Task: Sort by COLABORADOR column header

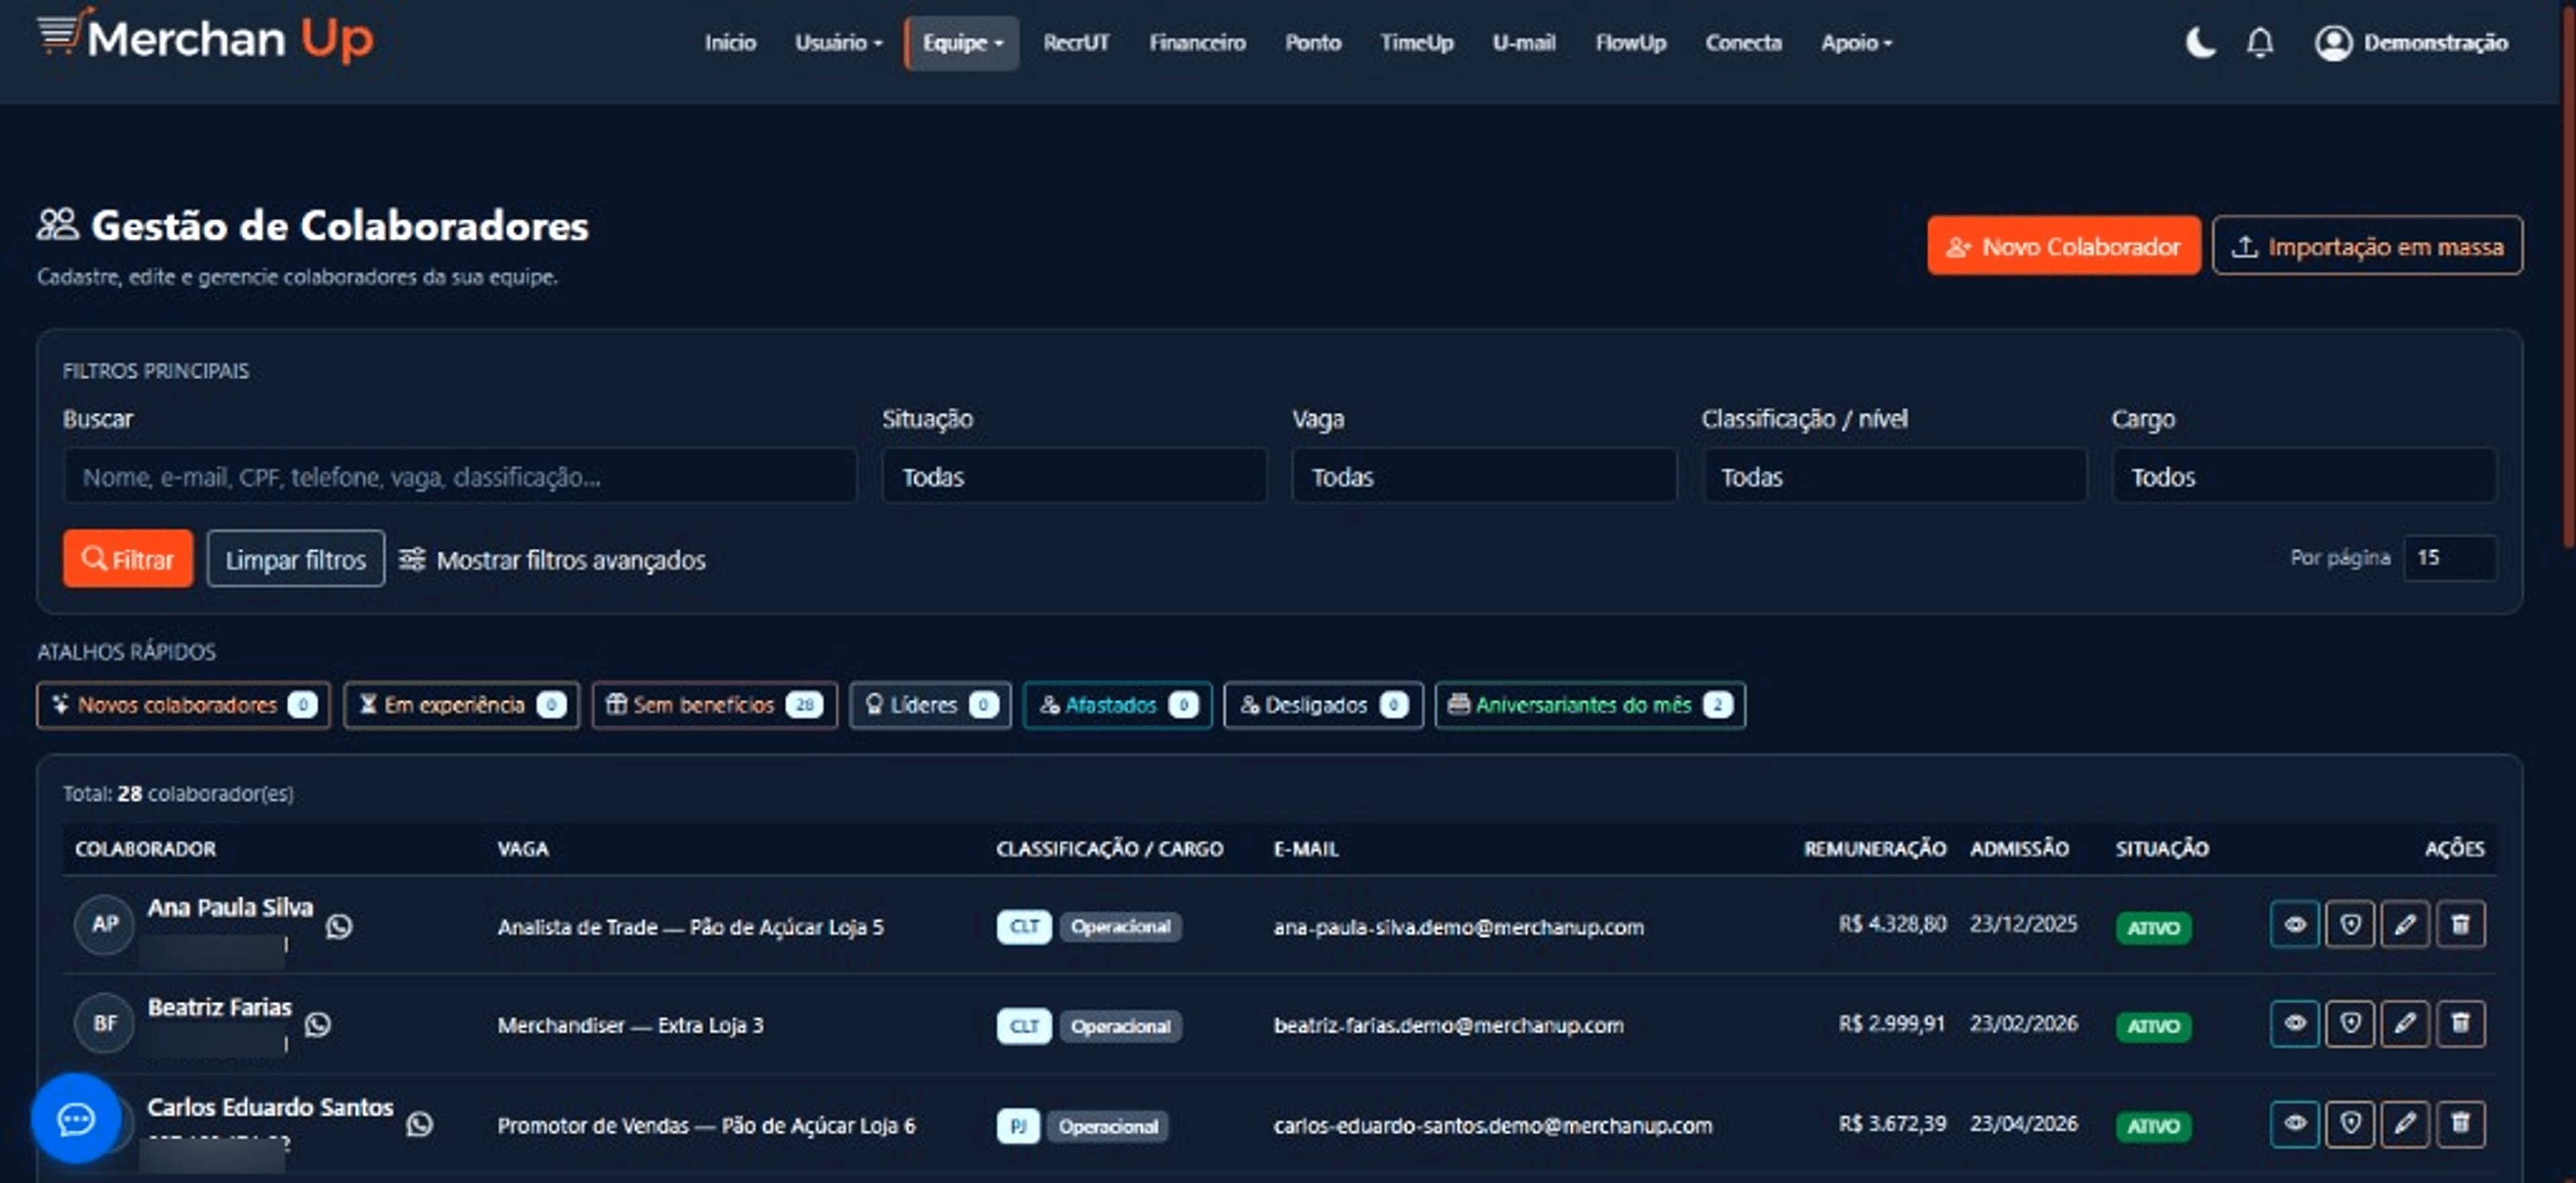Action: [x=146, y=848]
